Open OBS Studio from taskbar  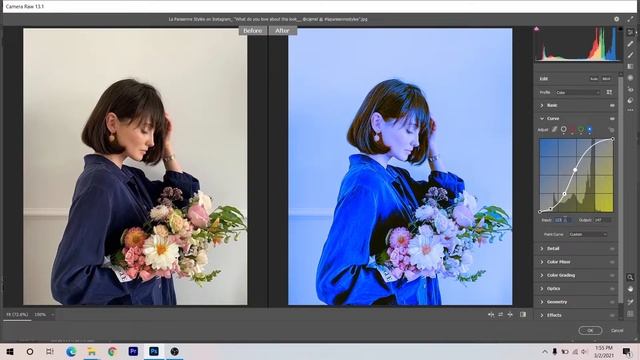click(174, 351)
